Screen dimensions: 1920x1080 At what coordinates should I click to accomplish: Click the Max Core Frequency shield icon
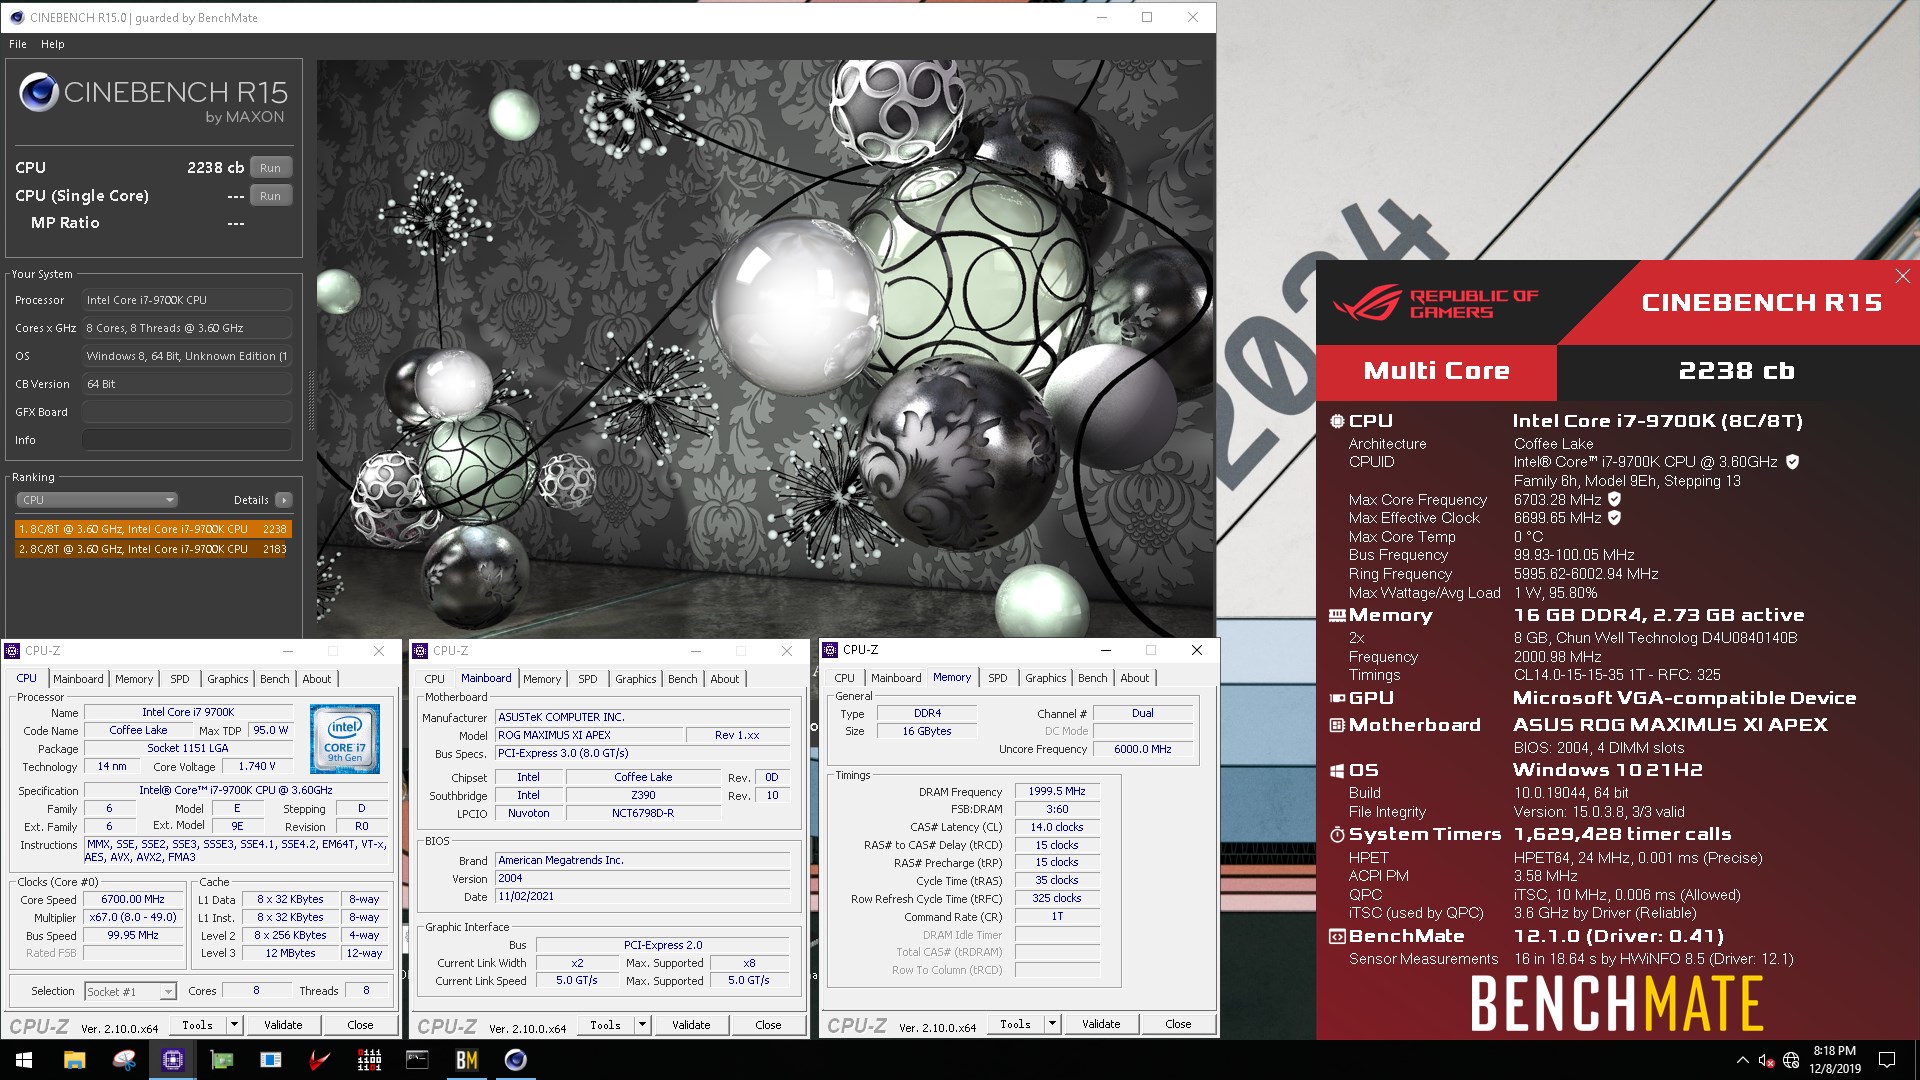(1614, 499)
